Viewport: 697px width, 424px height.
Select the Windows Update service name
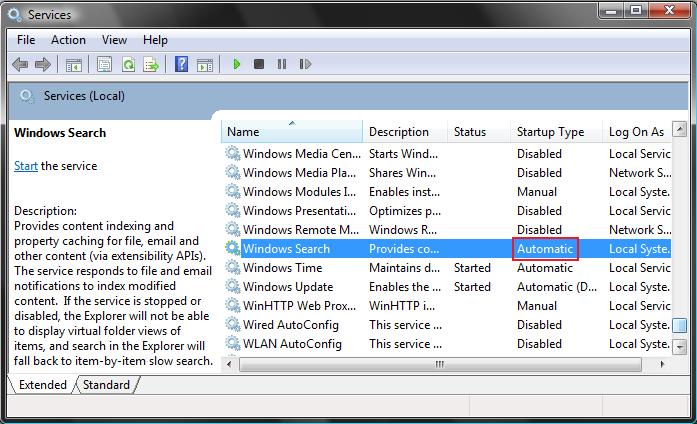pyautogui.click(x=288, y=287)
